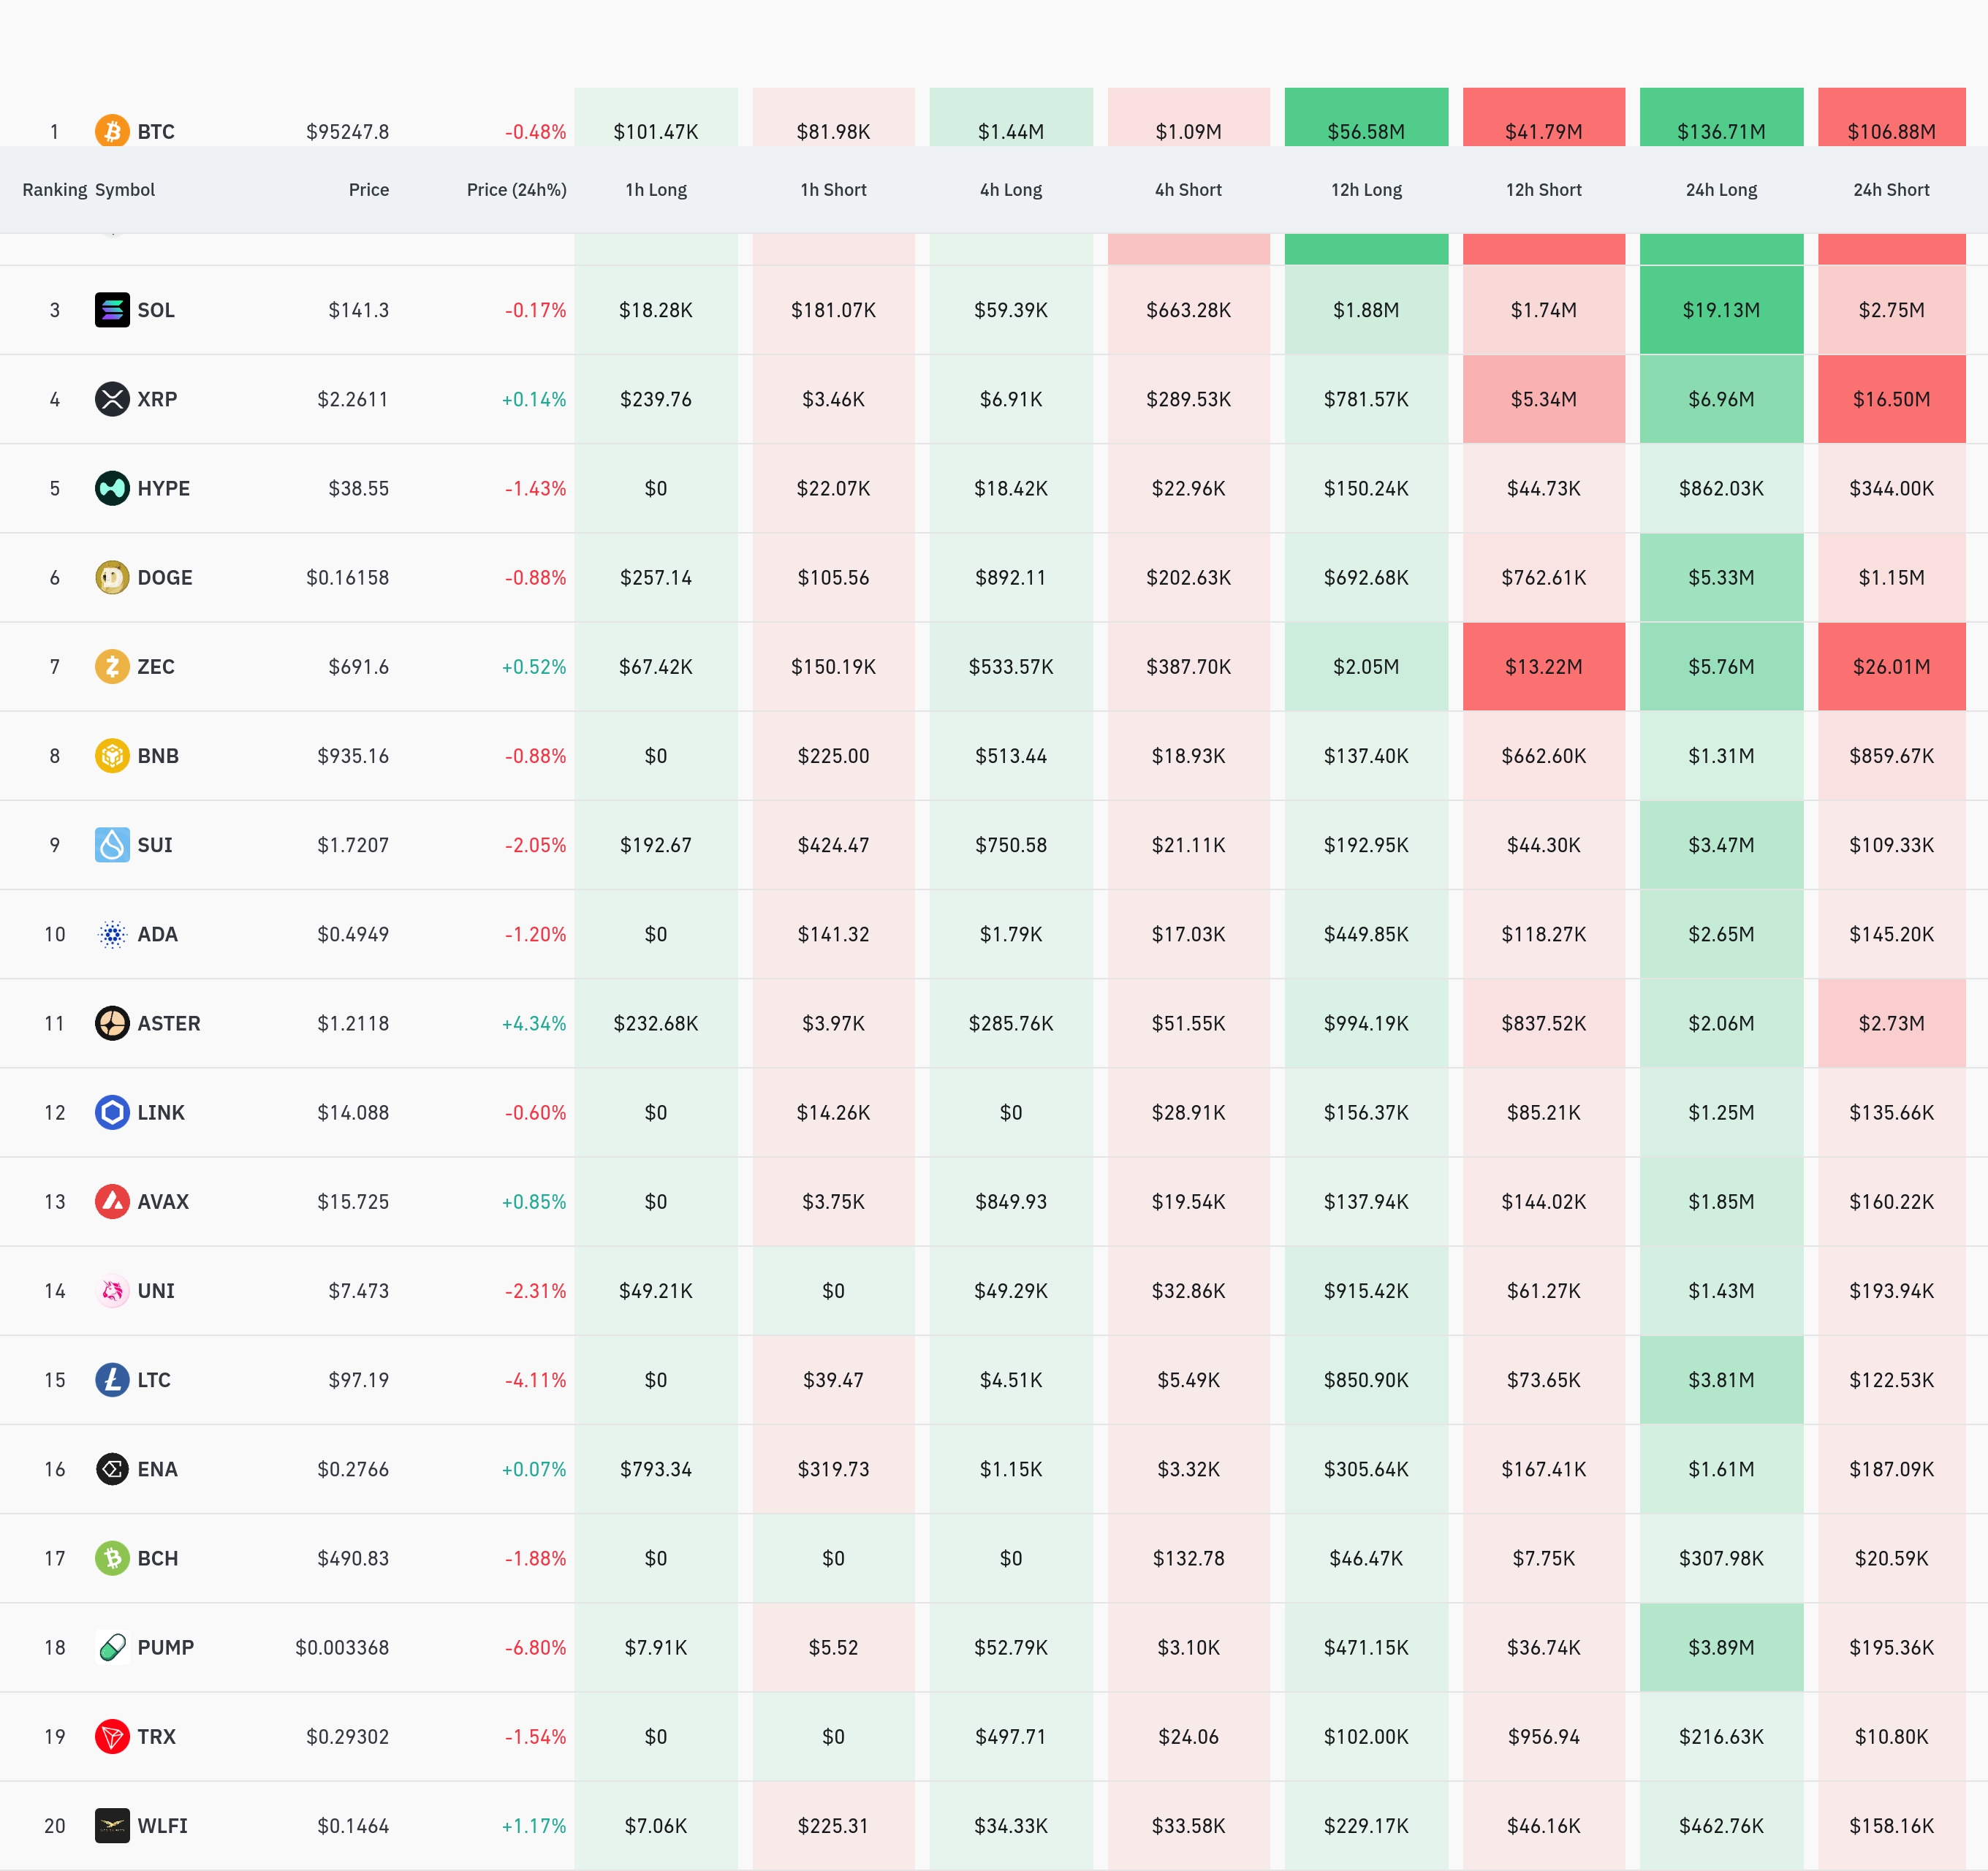
Task: Click the HYPE coin icon
Action: point(112,488)
